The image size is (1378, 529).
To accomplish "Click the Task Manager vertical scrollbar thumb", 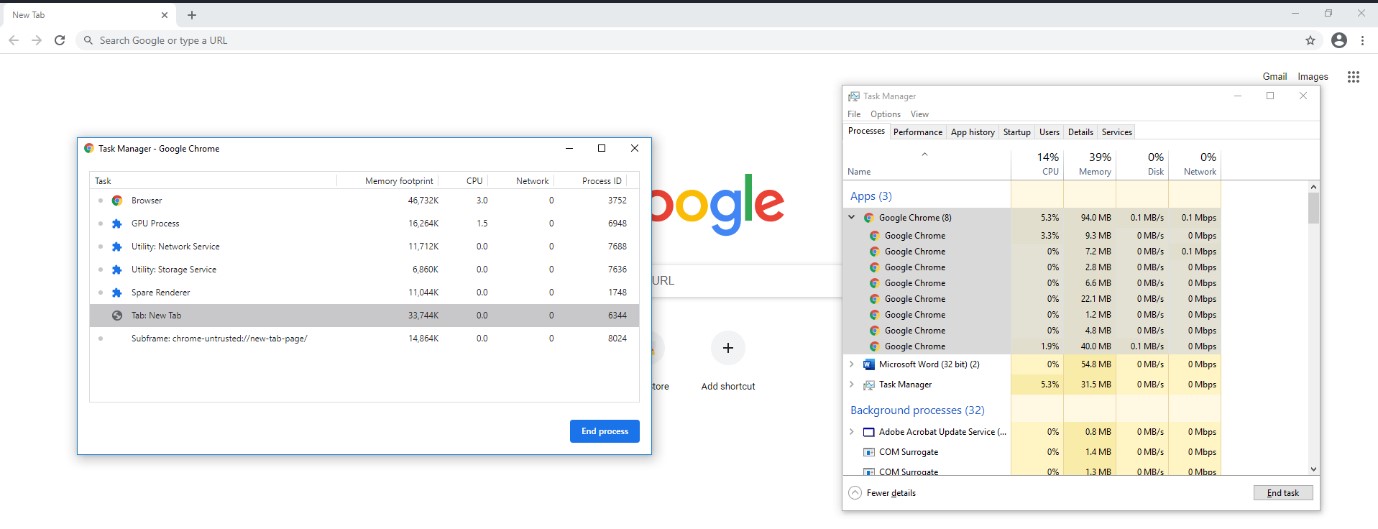I will click(1314, 208).
